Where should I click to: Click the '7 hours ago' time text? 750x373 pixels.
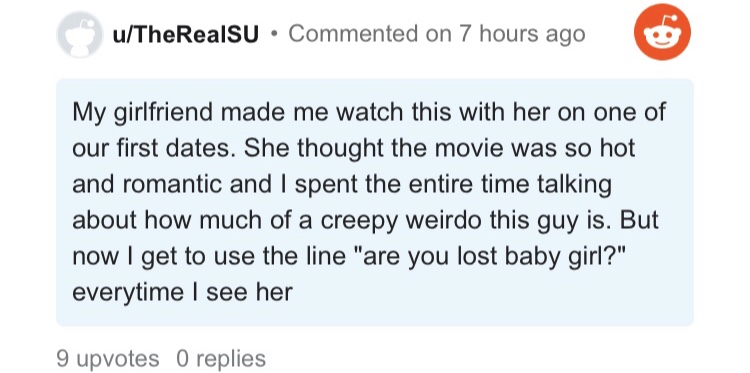(x=521, y=34)
